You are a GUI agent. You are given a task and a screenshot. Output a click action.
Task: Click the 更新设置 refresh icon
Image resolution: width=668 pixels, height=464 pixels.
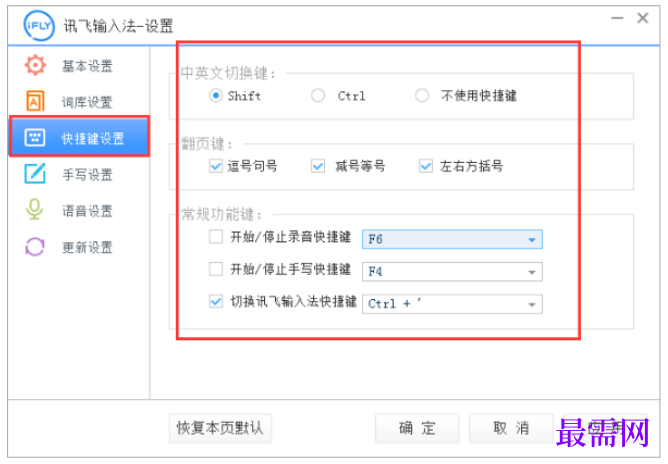35,246
